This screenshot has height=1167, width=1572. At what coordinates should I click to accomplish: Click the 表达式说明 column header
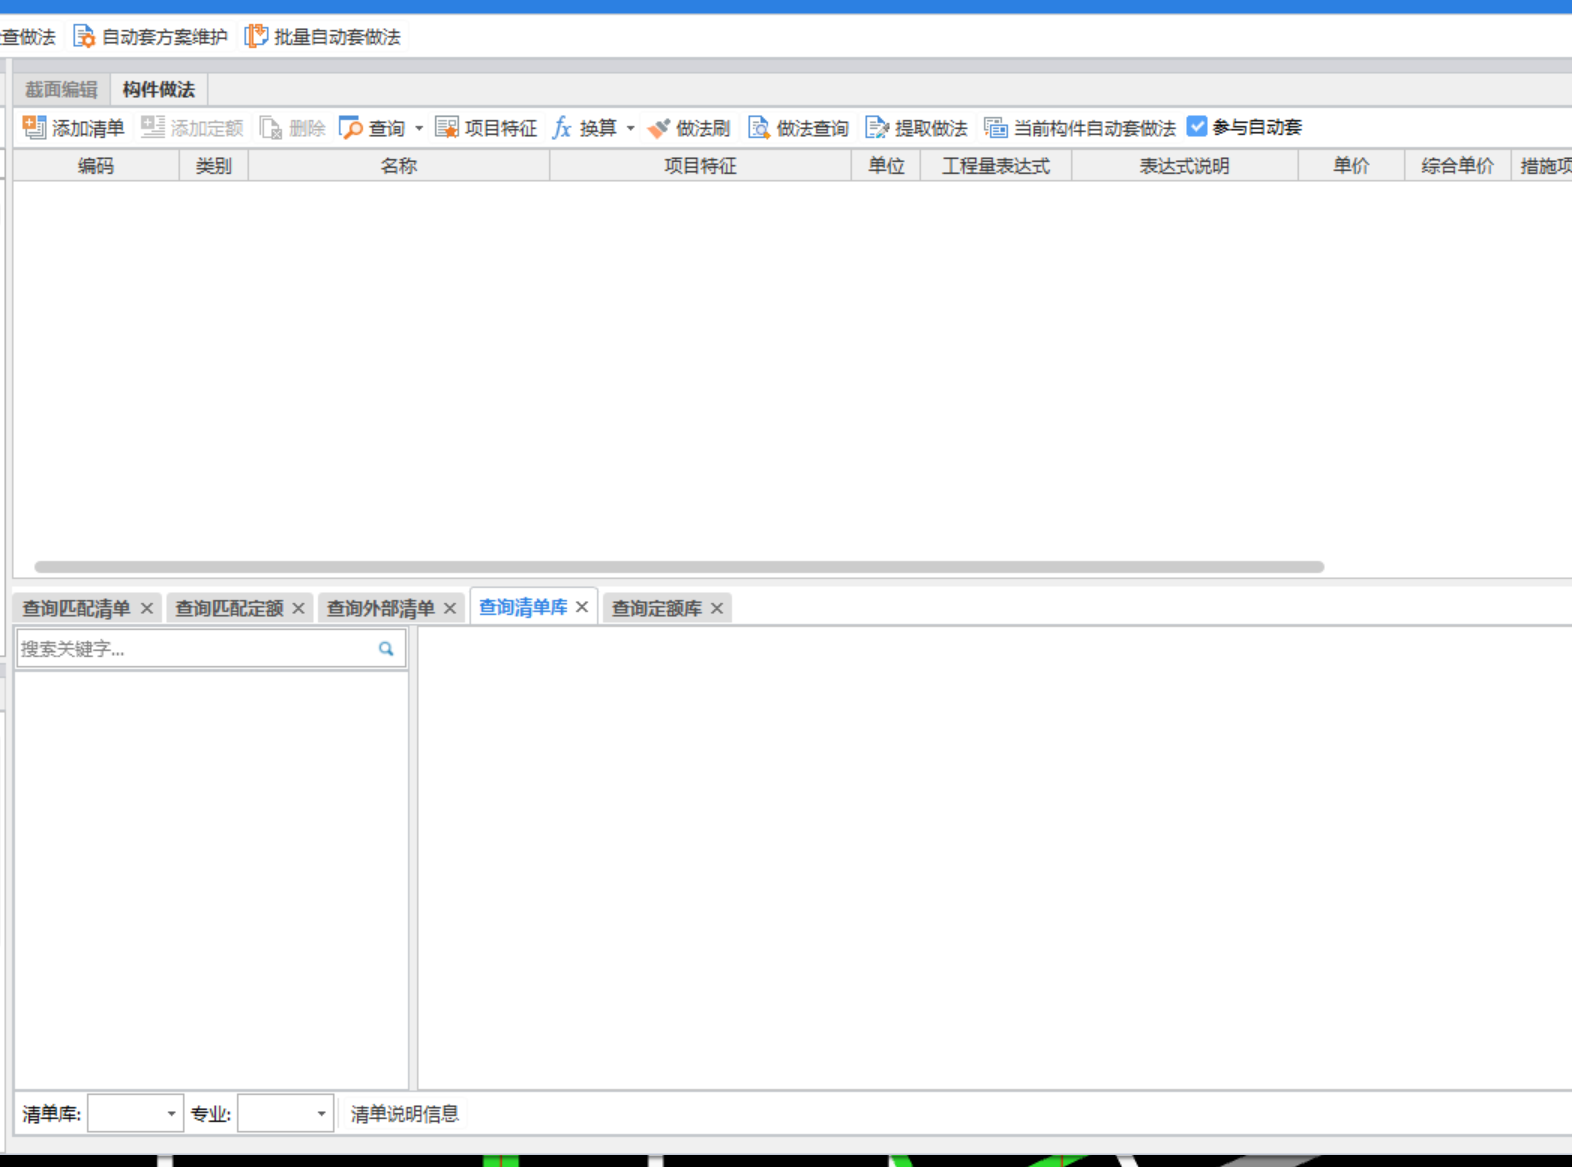click(1185, 166)
